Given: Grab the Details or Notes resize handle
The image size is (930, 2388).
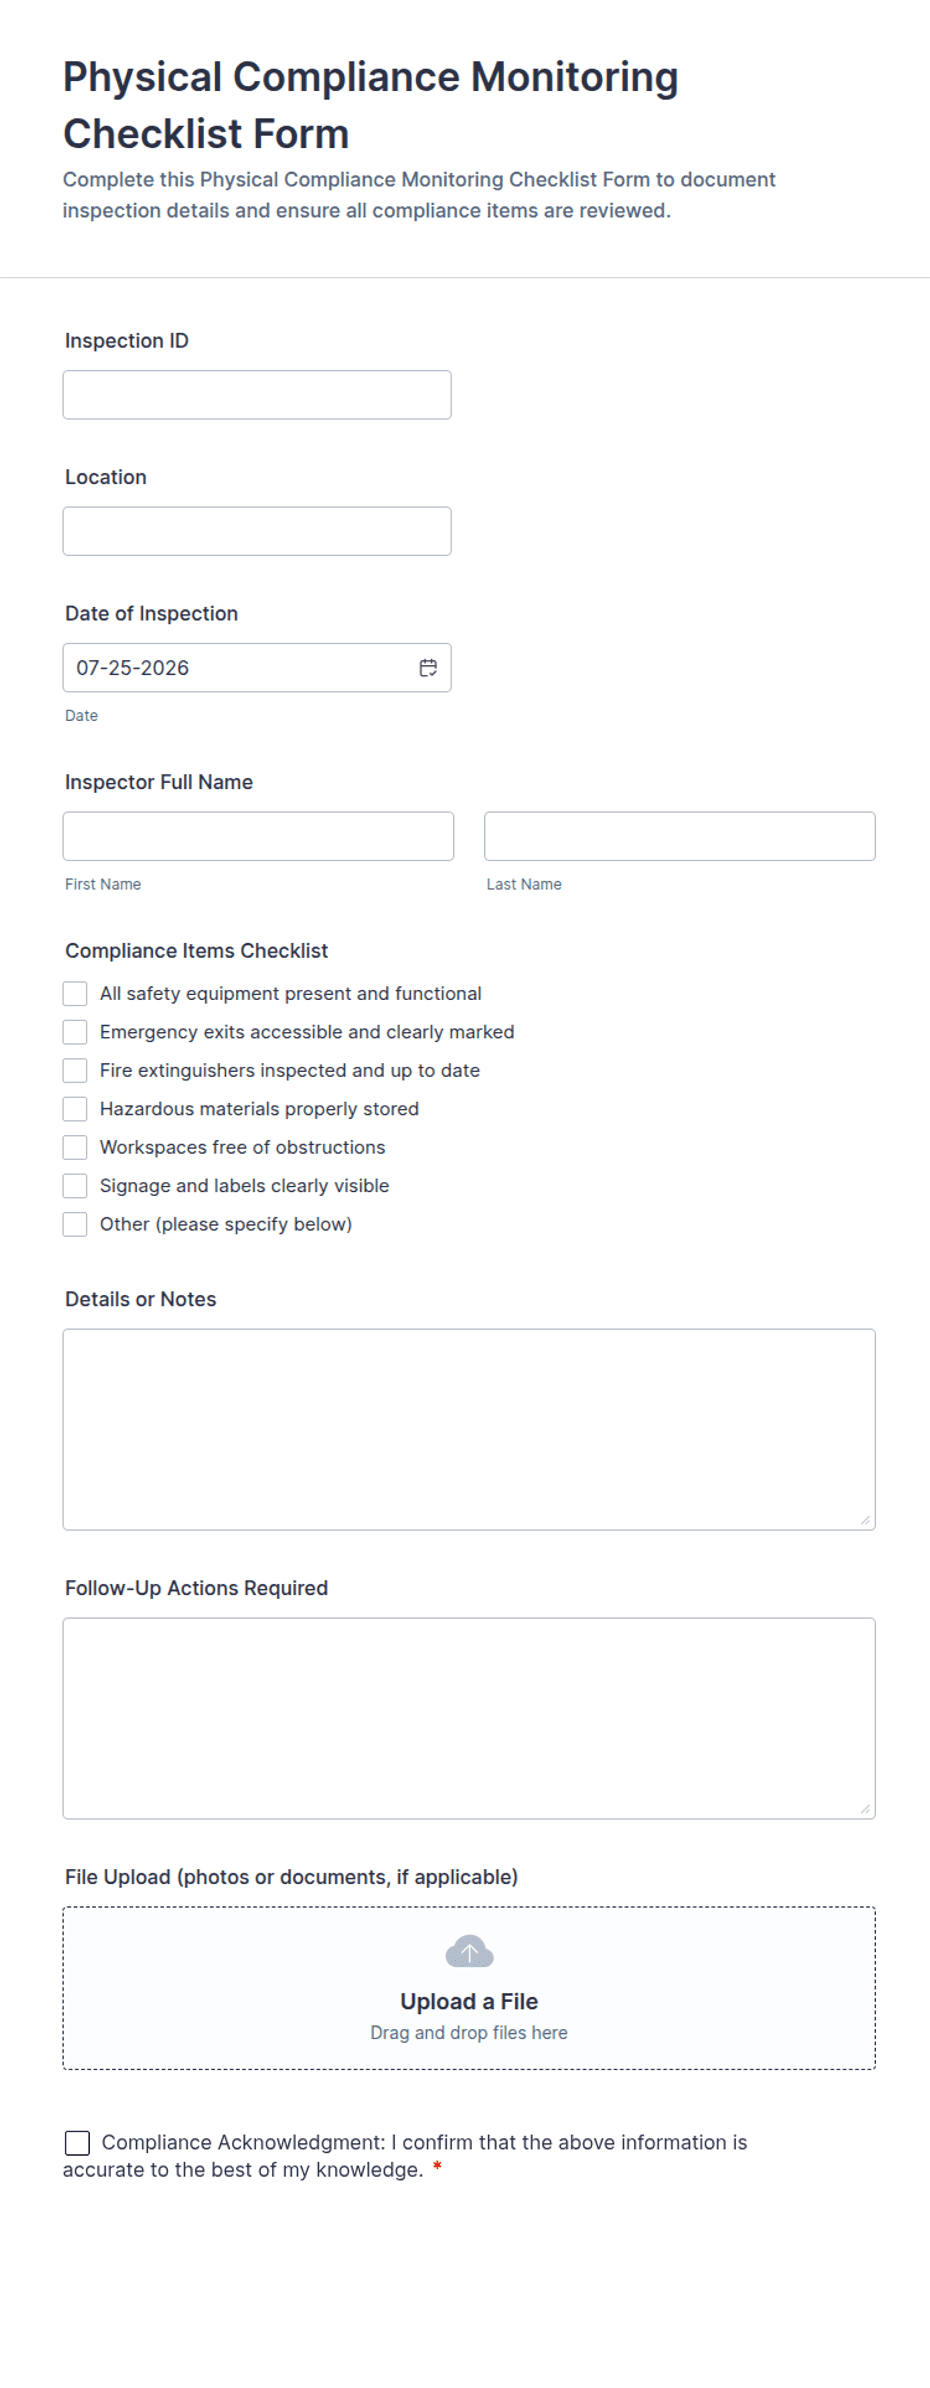Looking at the screenshot, I should 865,1520.
